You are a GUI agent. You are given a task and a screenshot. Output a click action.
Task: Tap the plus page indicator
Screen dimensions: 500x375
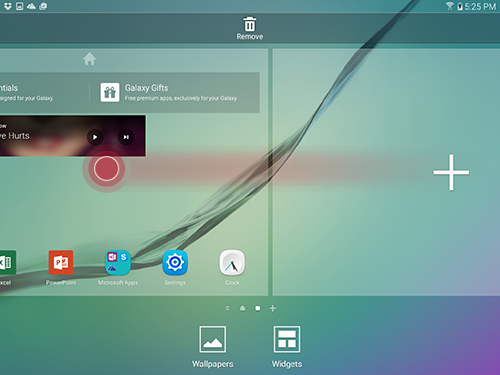pyautogui.click(x=273, y=308)
